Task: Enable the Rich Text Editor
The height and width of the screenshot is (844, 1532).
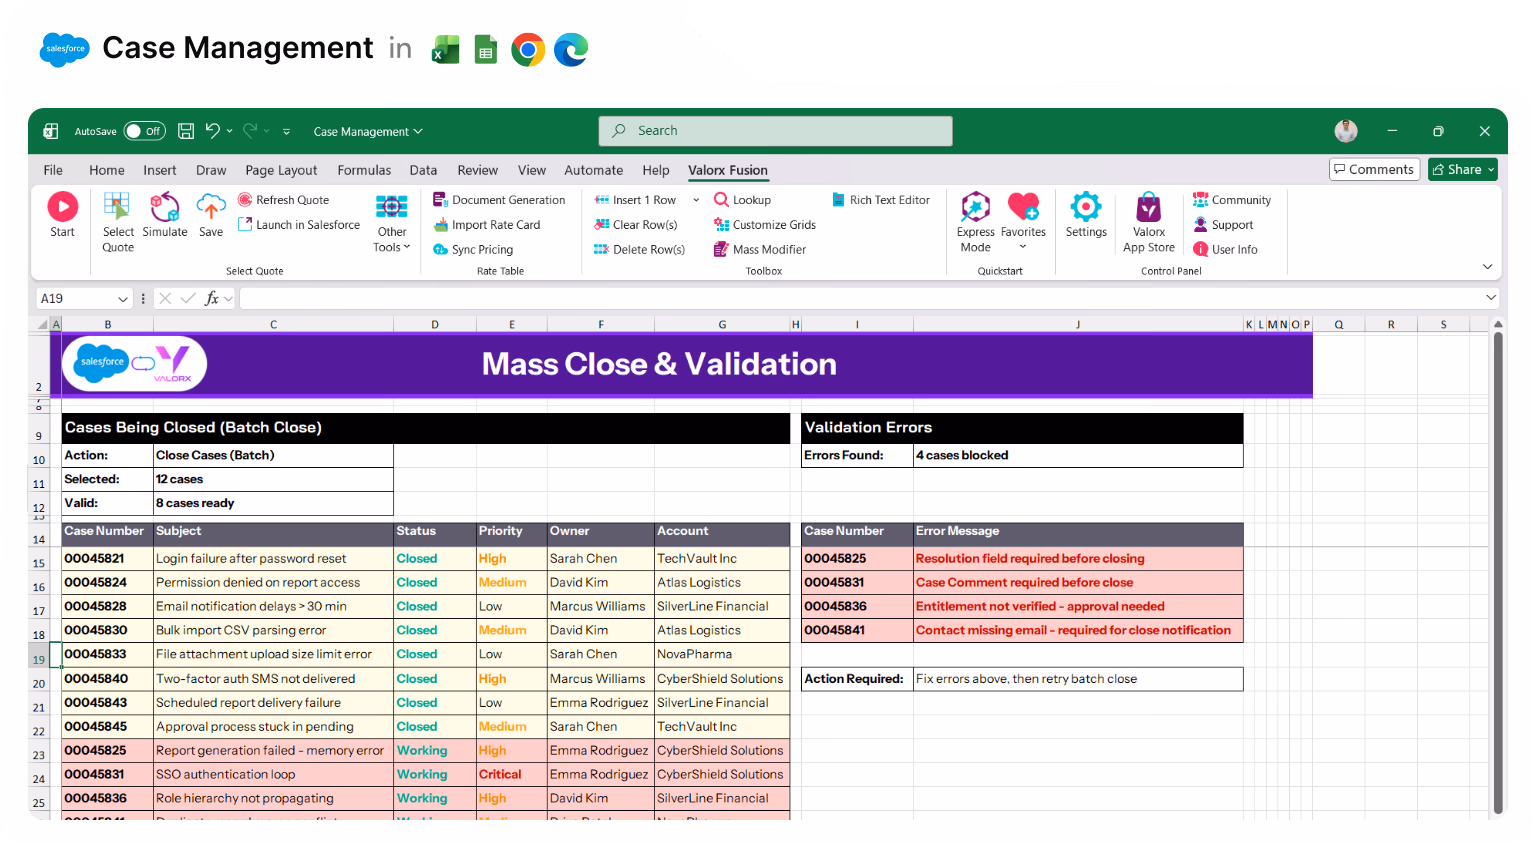Action: point(881,199)
